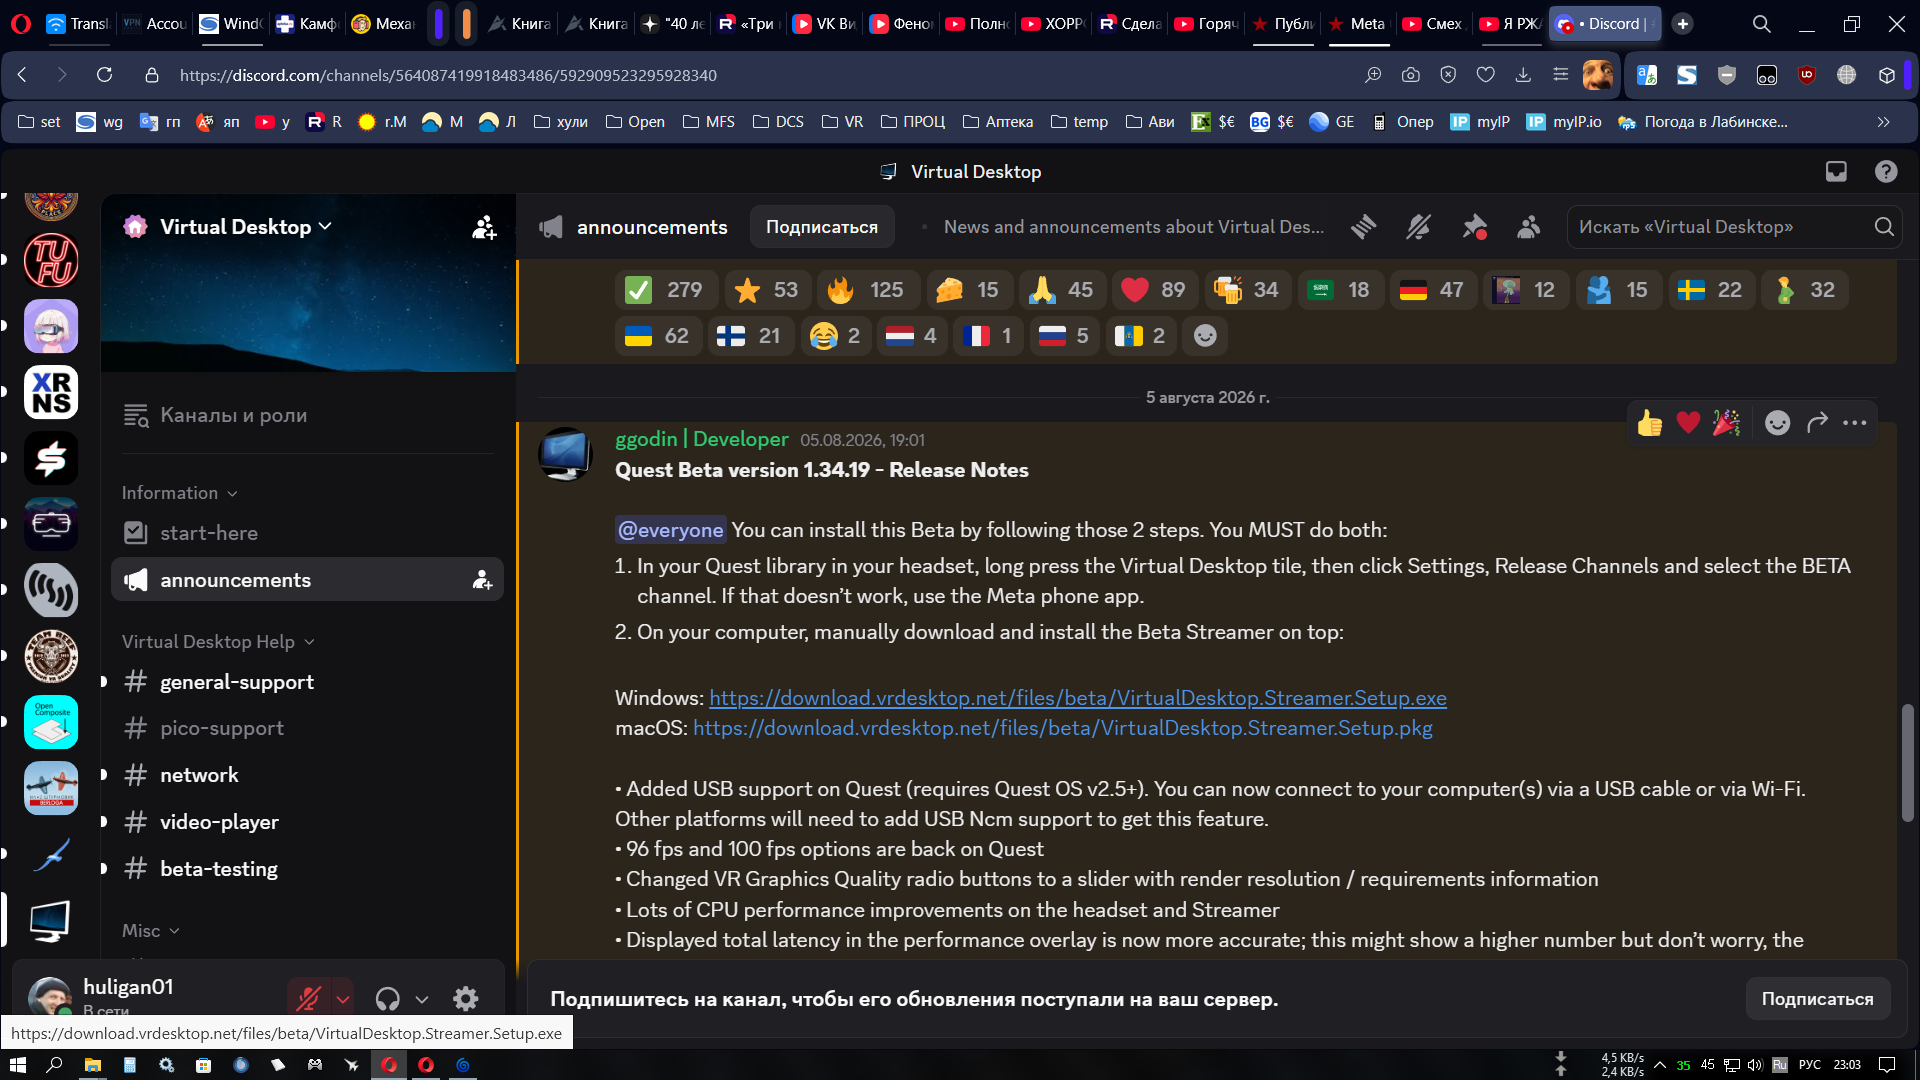Click the @everyone mention
The height and width of the screenshot is (1080, 1920).
pos(670,530)
